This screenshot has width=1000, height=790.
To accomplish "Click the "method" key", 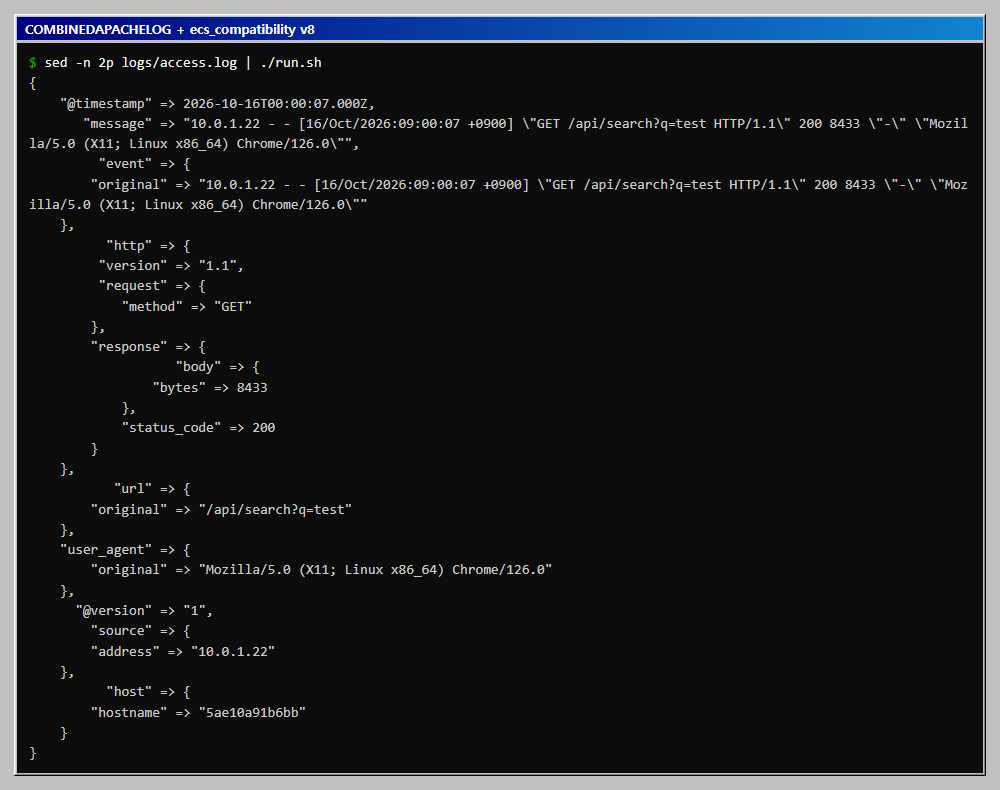I will click(x=152, y=307).
